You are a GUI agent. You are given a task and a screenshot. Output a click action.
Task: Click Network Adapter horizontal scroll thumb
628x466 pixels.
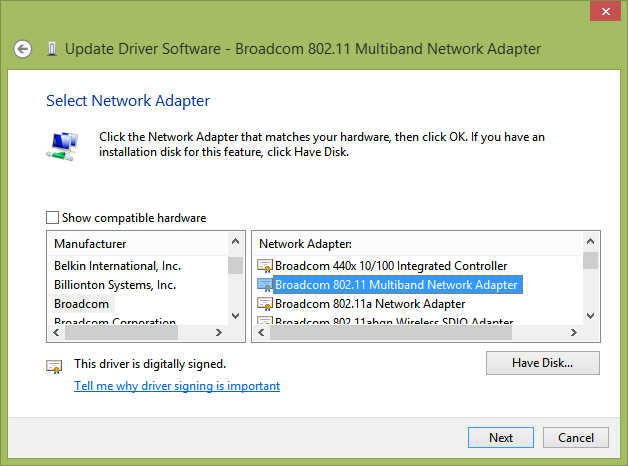(391, 333)
